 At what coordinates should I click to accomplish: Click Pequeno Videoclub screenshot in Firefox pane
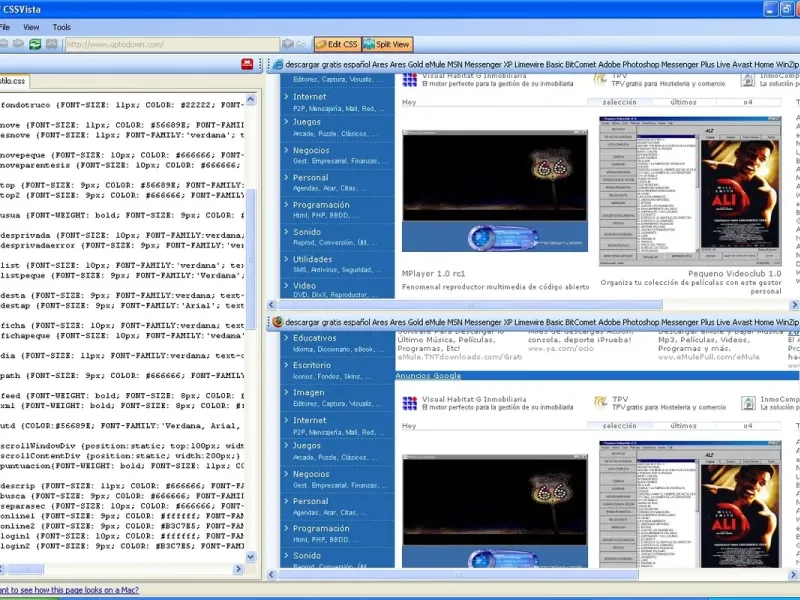[690, 504]
